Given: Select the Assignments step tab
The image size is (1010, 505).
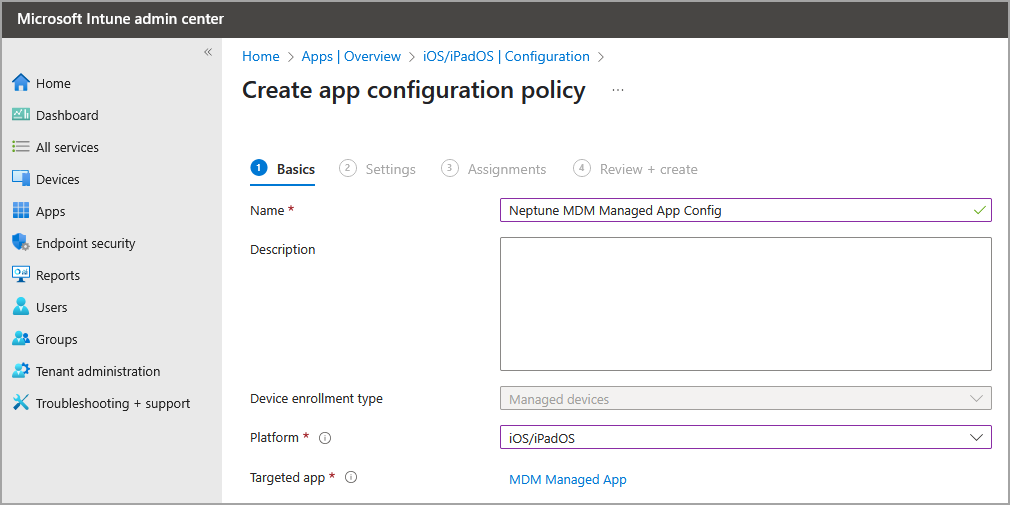Looking at the screenshot, I should pyautogui.click(x=494, y=169).
